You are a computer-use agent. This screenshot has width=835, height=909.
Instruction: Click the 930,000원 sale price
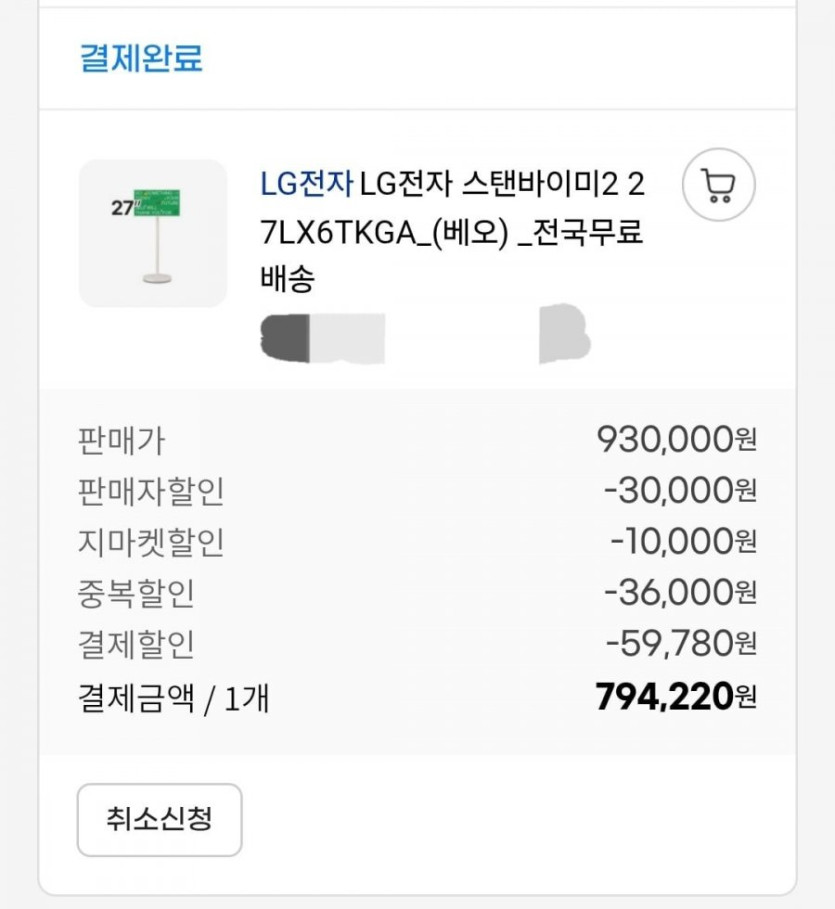pyautogui.click(x=676, y=438)
